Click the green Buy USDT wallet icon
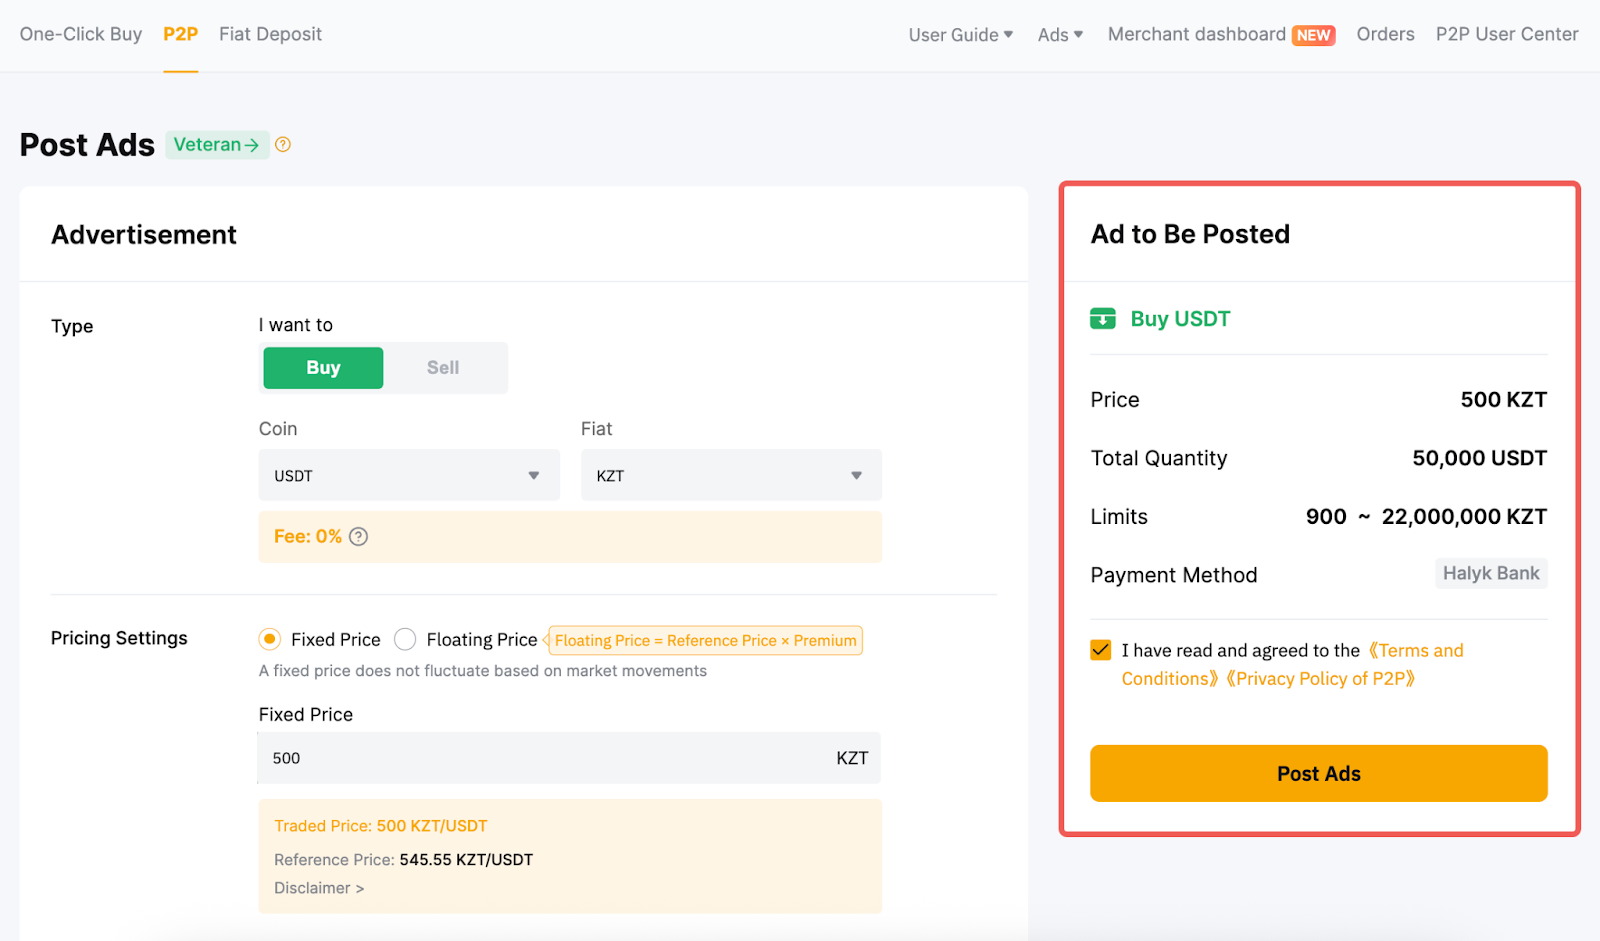The height and width of the screenshot is (941, 1600). pos(1102,319)
